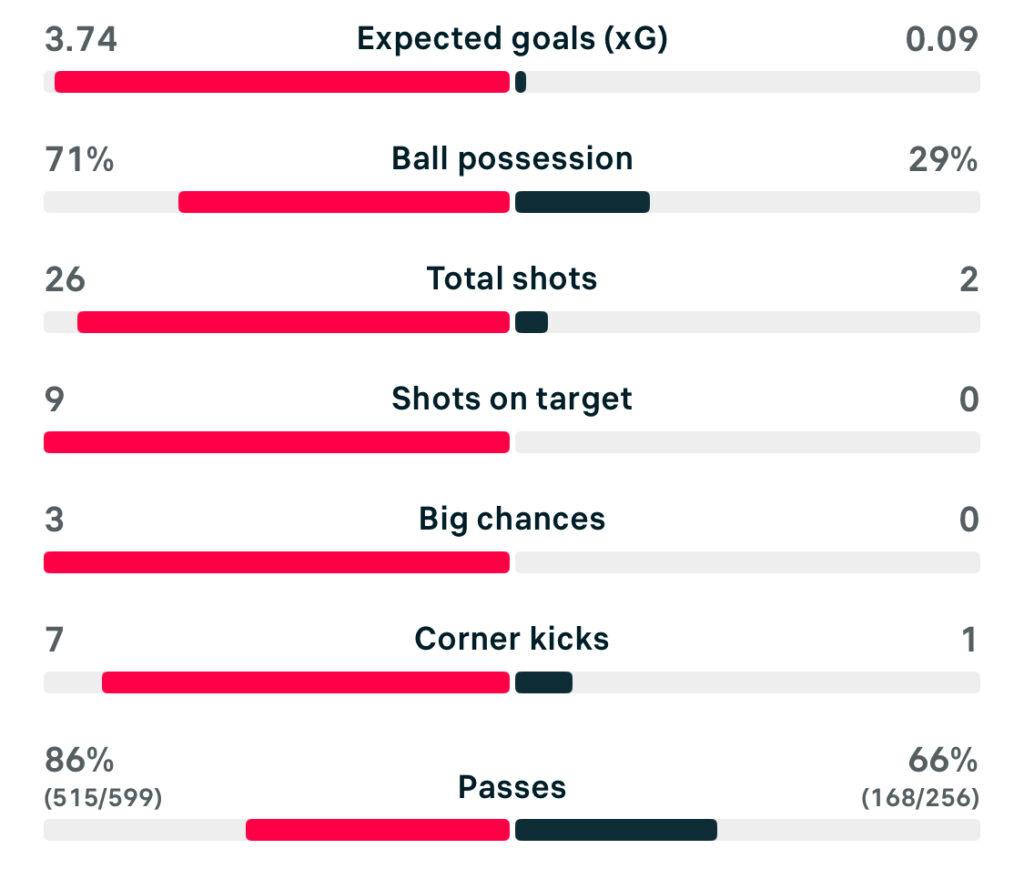1024x869 pixels.
Task: Click the Shots on target label
Action: tap(512, 399)
